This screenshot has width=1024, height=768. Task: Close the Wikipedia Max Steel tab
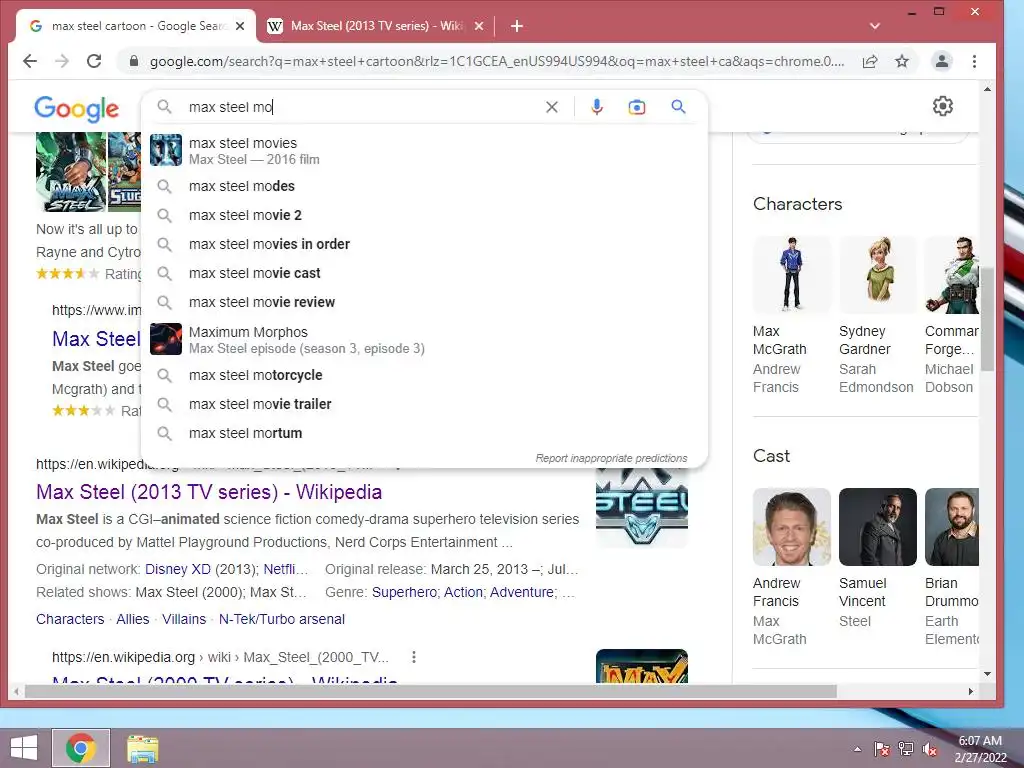click(479, 26)
